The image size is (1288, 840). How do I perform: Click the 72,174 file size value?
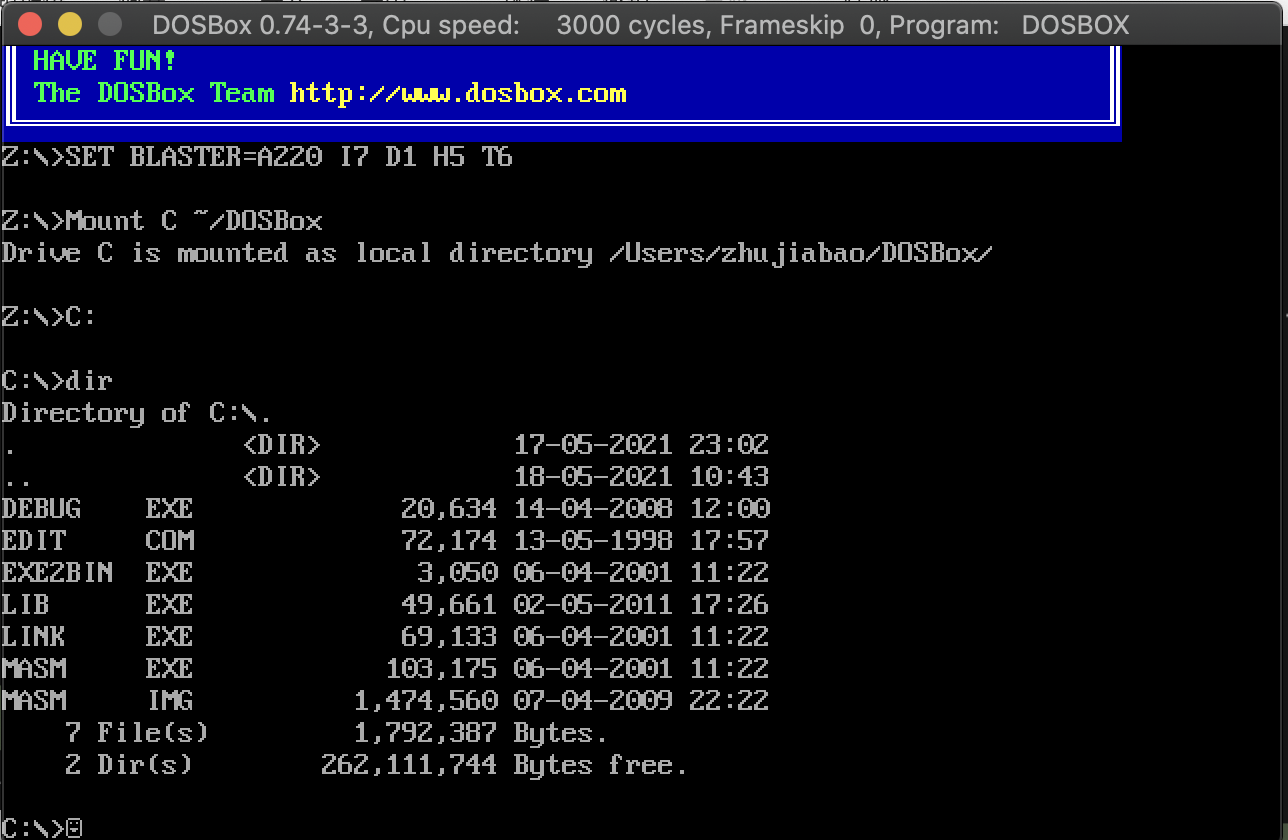[x=449, y=541]
